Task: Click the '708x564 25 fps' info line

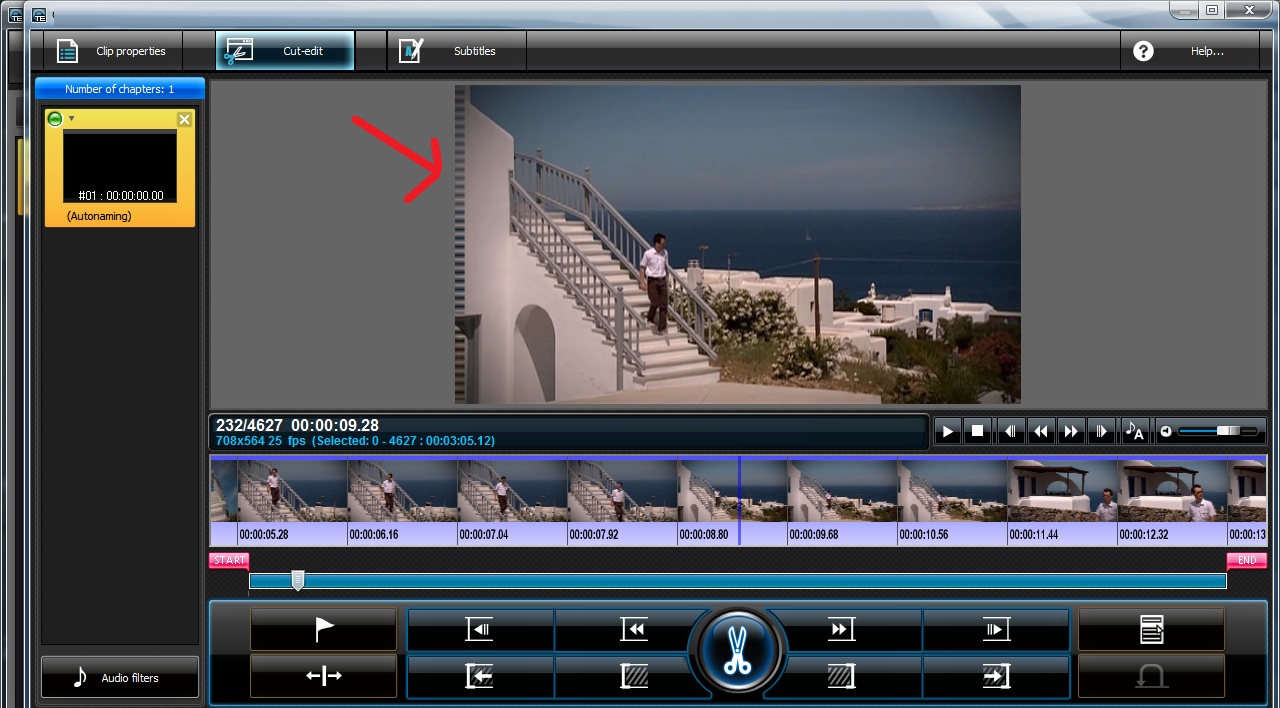Action: 355,440
